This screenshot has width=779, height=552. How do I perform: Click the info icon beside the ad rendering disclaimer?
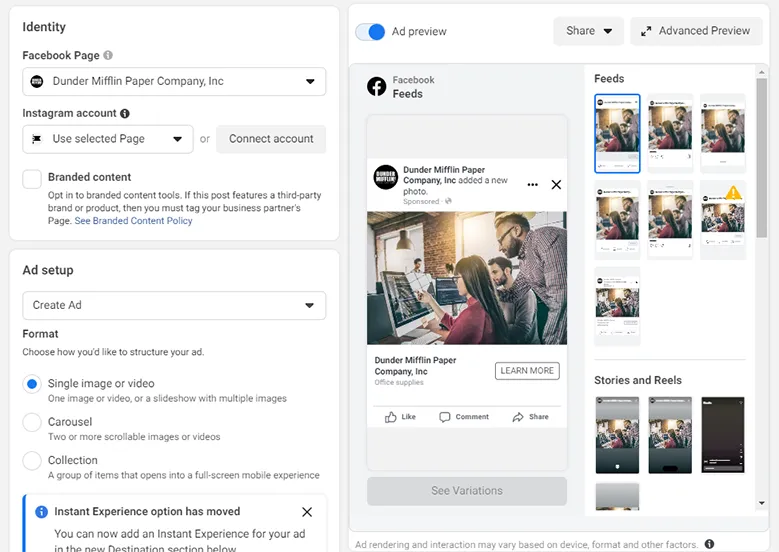(709, 544)
